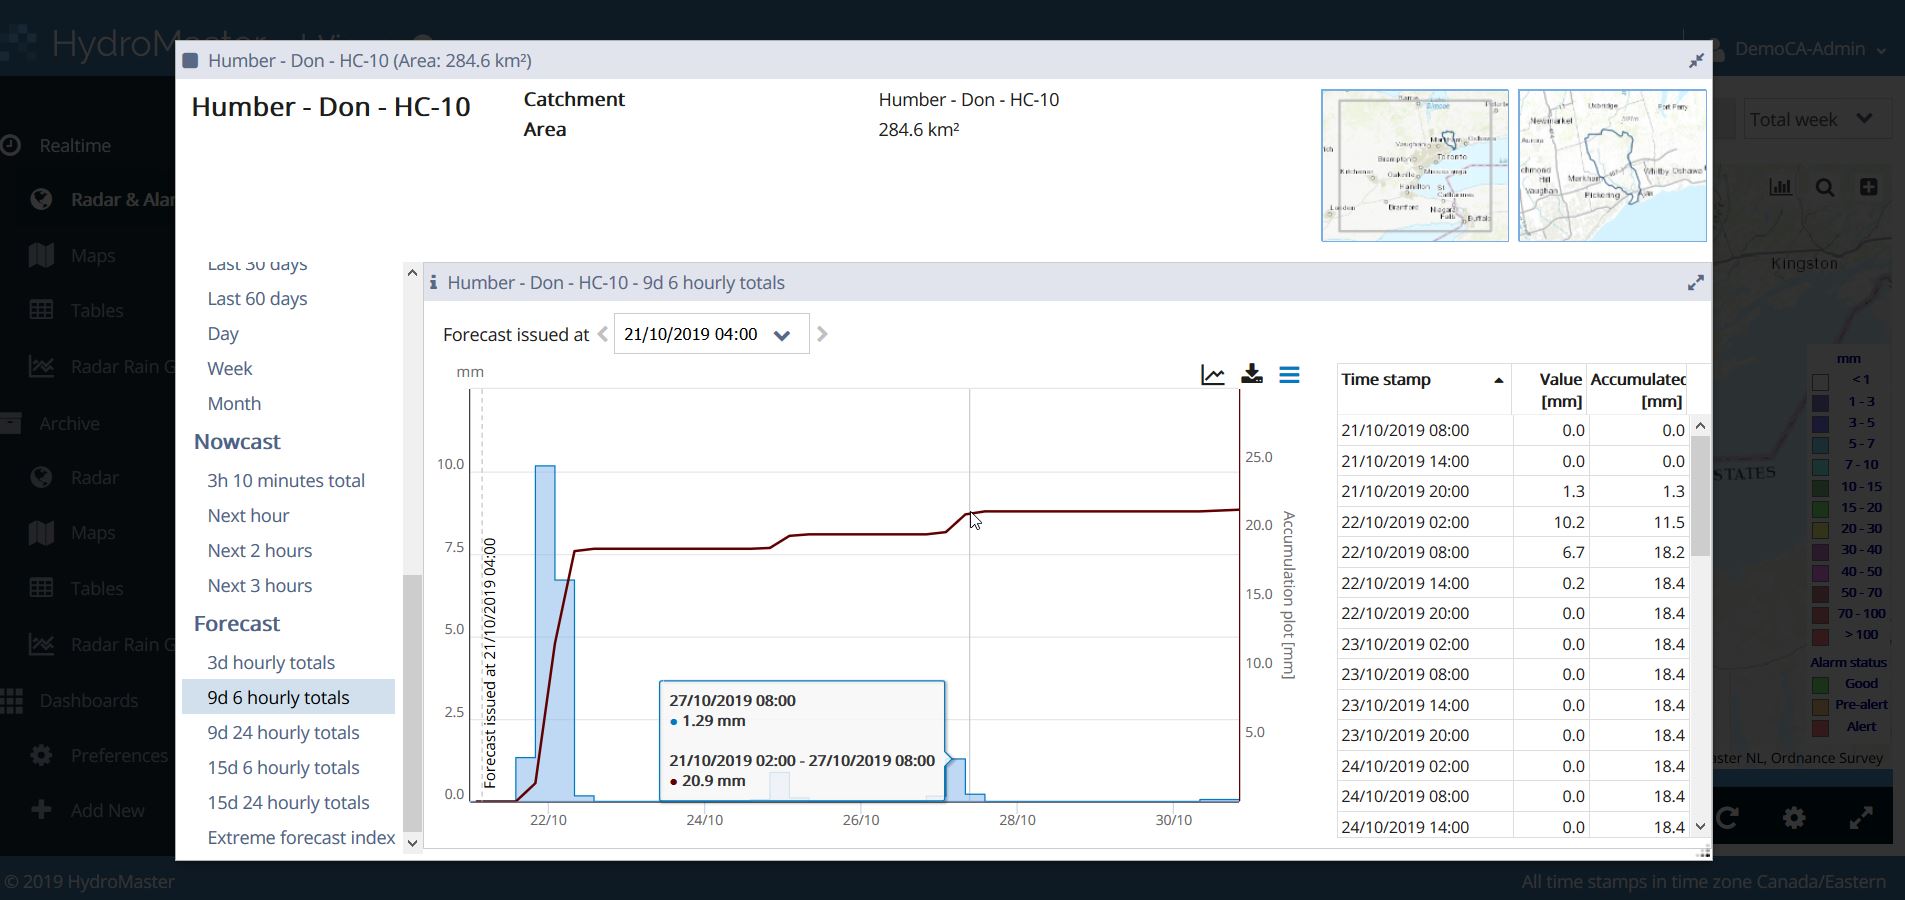Select Last 60 days period
Screen dimensions: 1905x900
click(x=257, y=299)
